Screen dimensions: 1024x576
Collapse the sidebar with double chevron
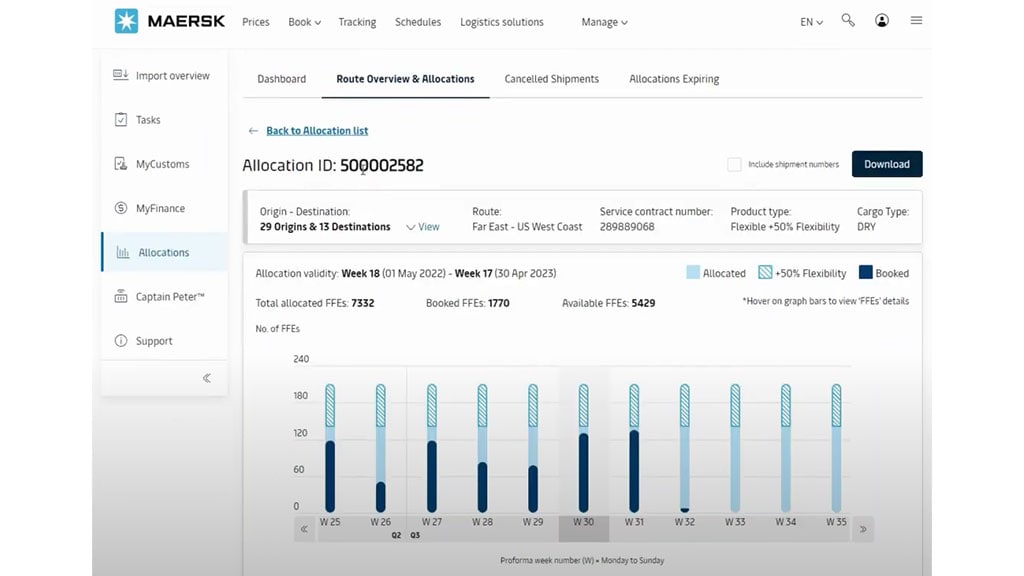click(x=207, y=378)
